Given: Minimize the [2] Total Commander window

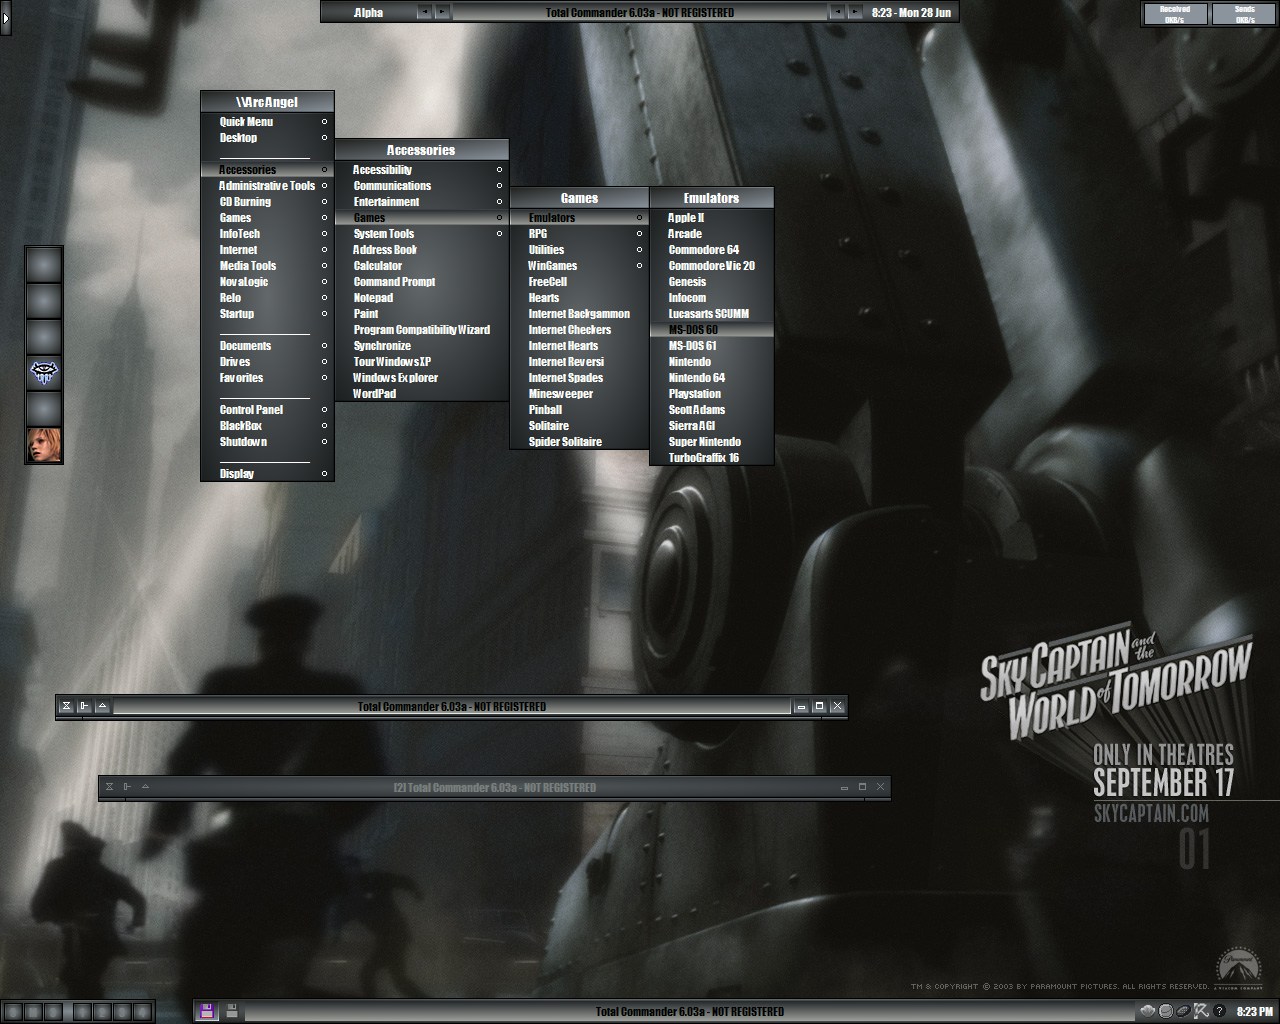Looking at the screenshot, I should click(x=844, y=787).
